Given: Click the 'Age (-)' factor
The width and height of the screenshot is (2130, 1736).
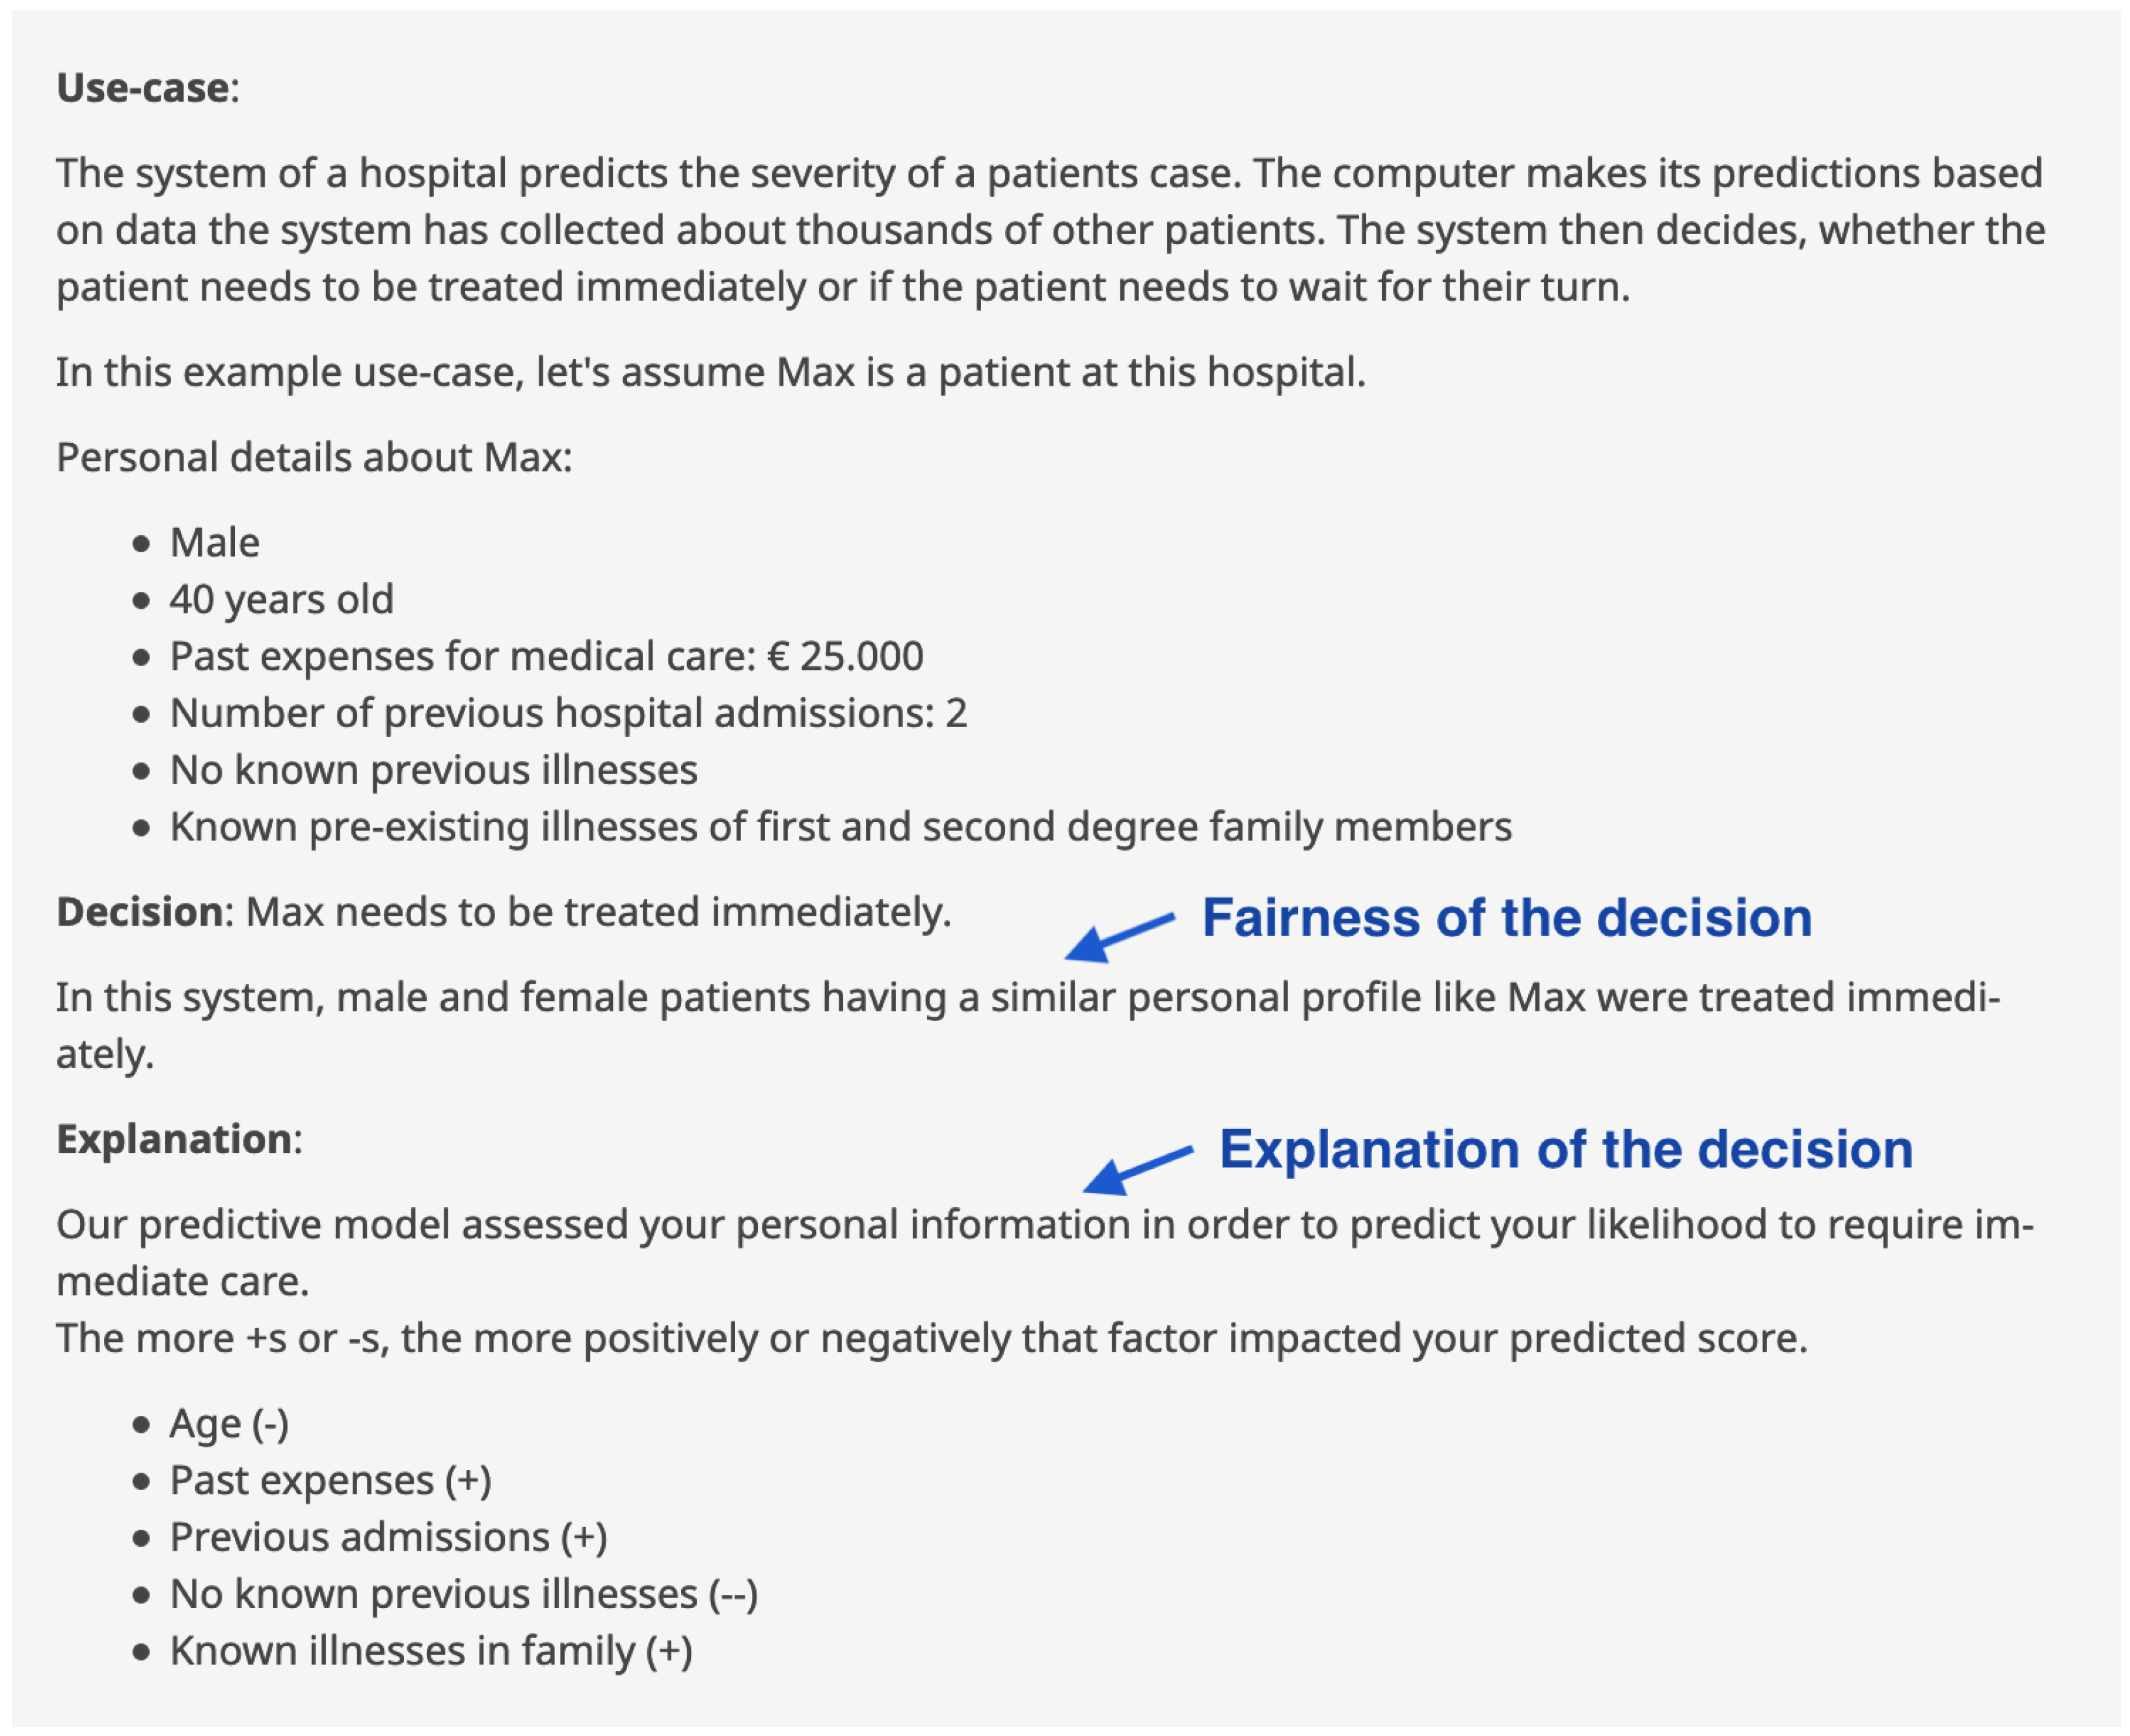Looking at the screenshot, I should pos(229,1424).
